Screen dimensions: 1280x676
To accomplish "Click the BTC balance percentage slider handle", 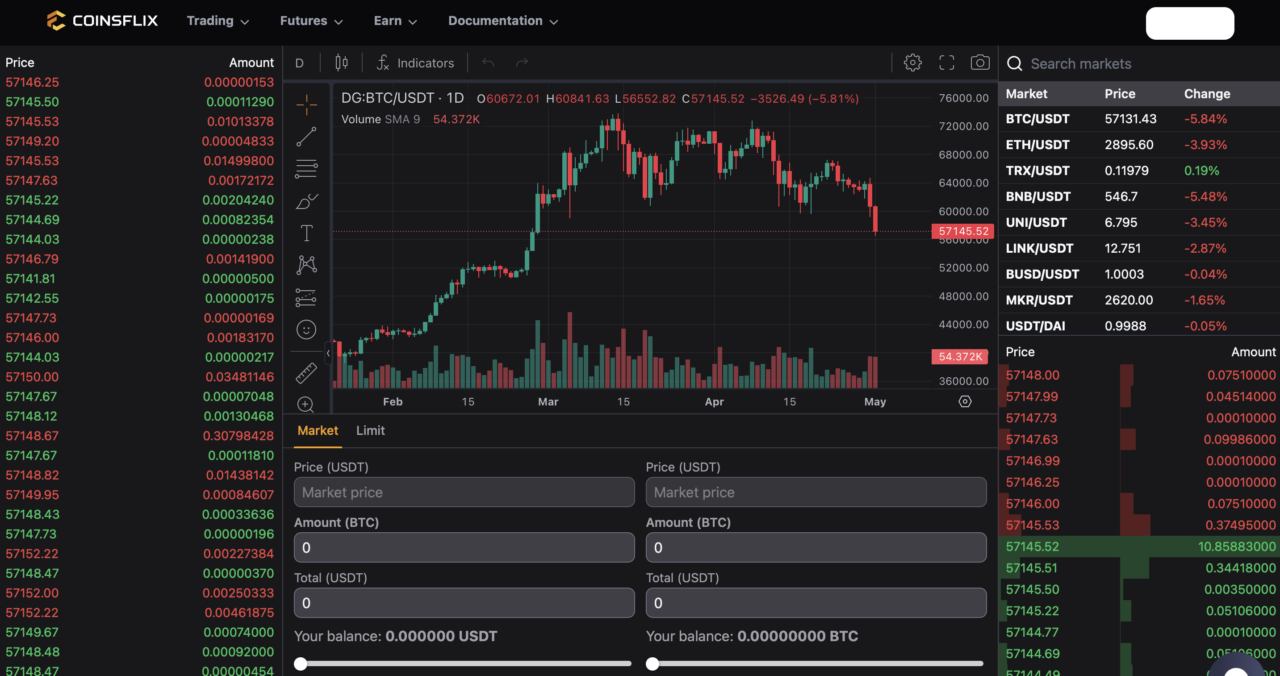I will coord(652,663).
